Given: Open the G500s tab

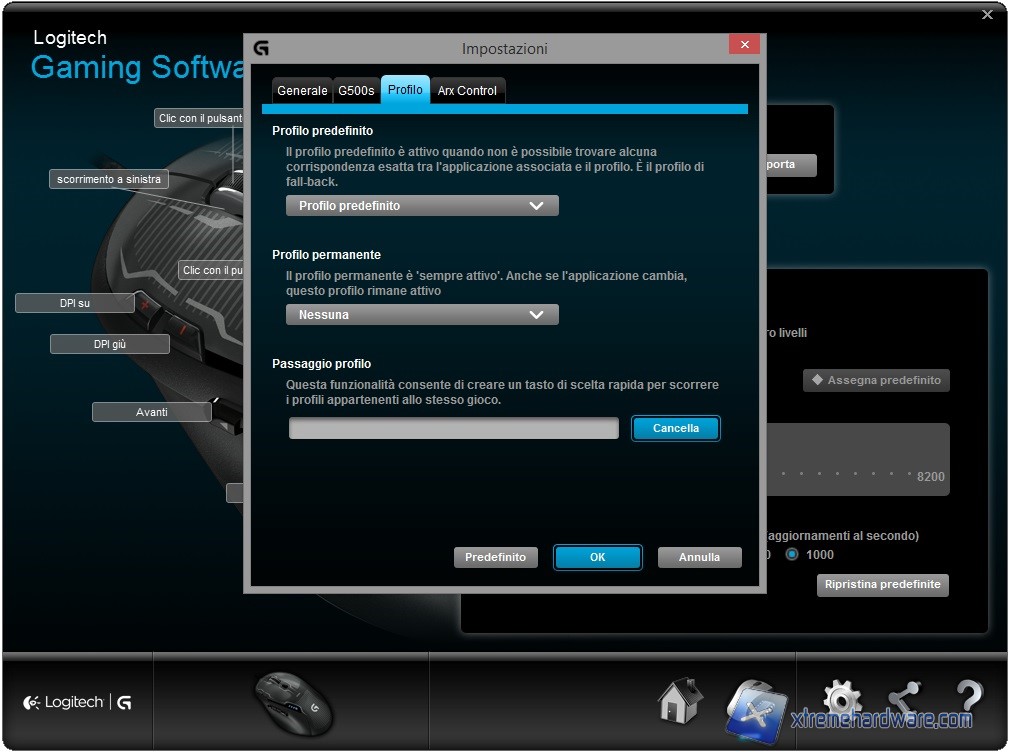Looking at the screenshot, I should [356, 91].
